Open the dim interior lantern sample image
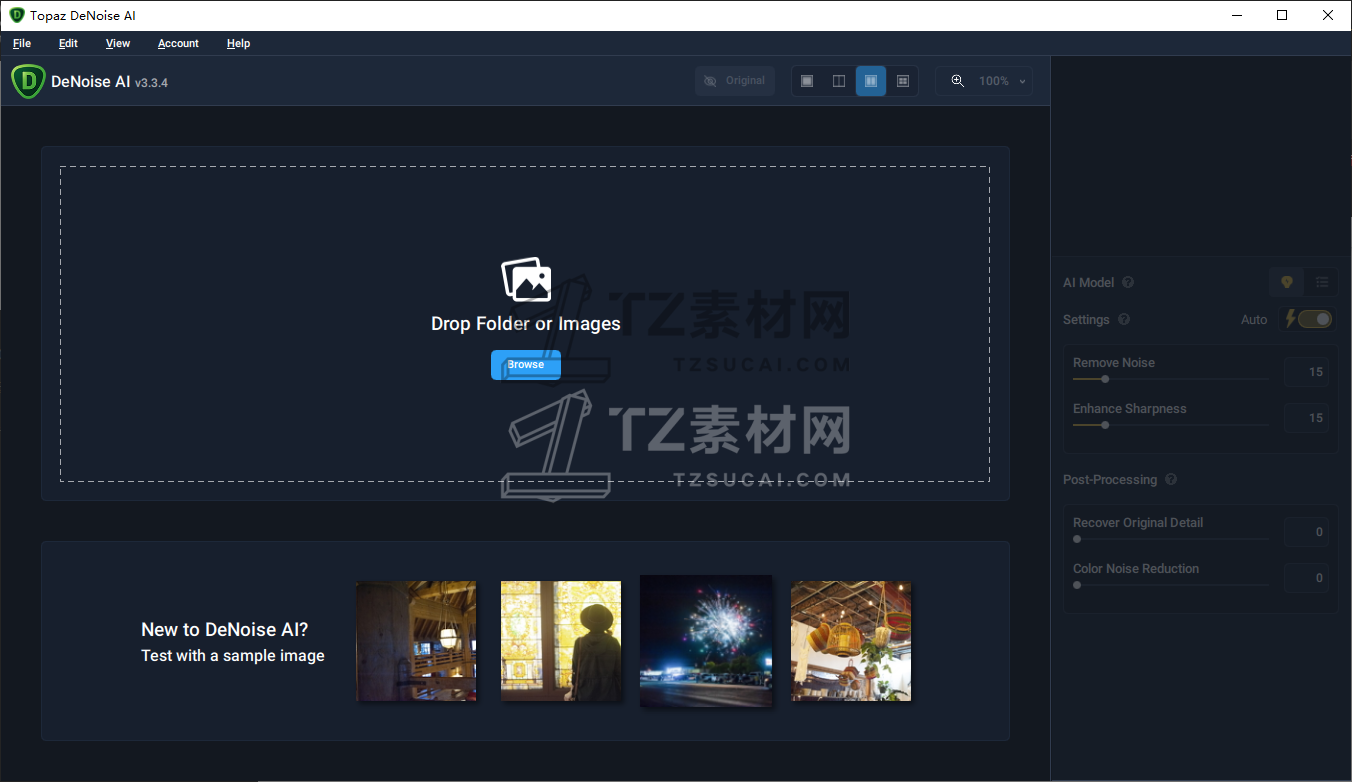The height and width of the screenshot is (782, 1352). pos(416,641)
